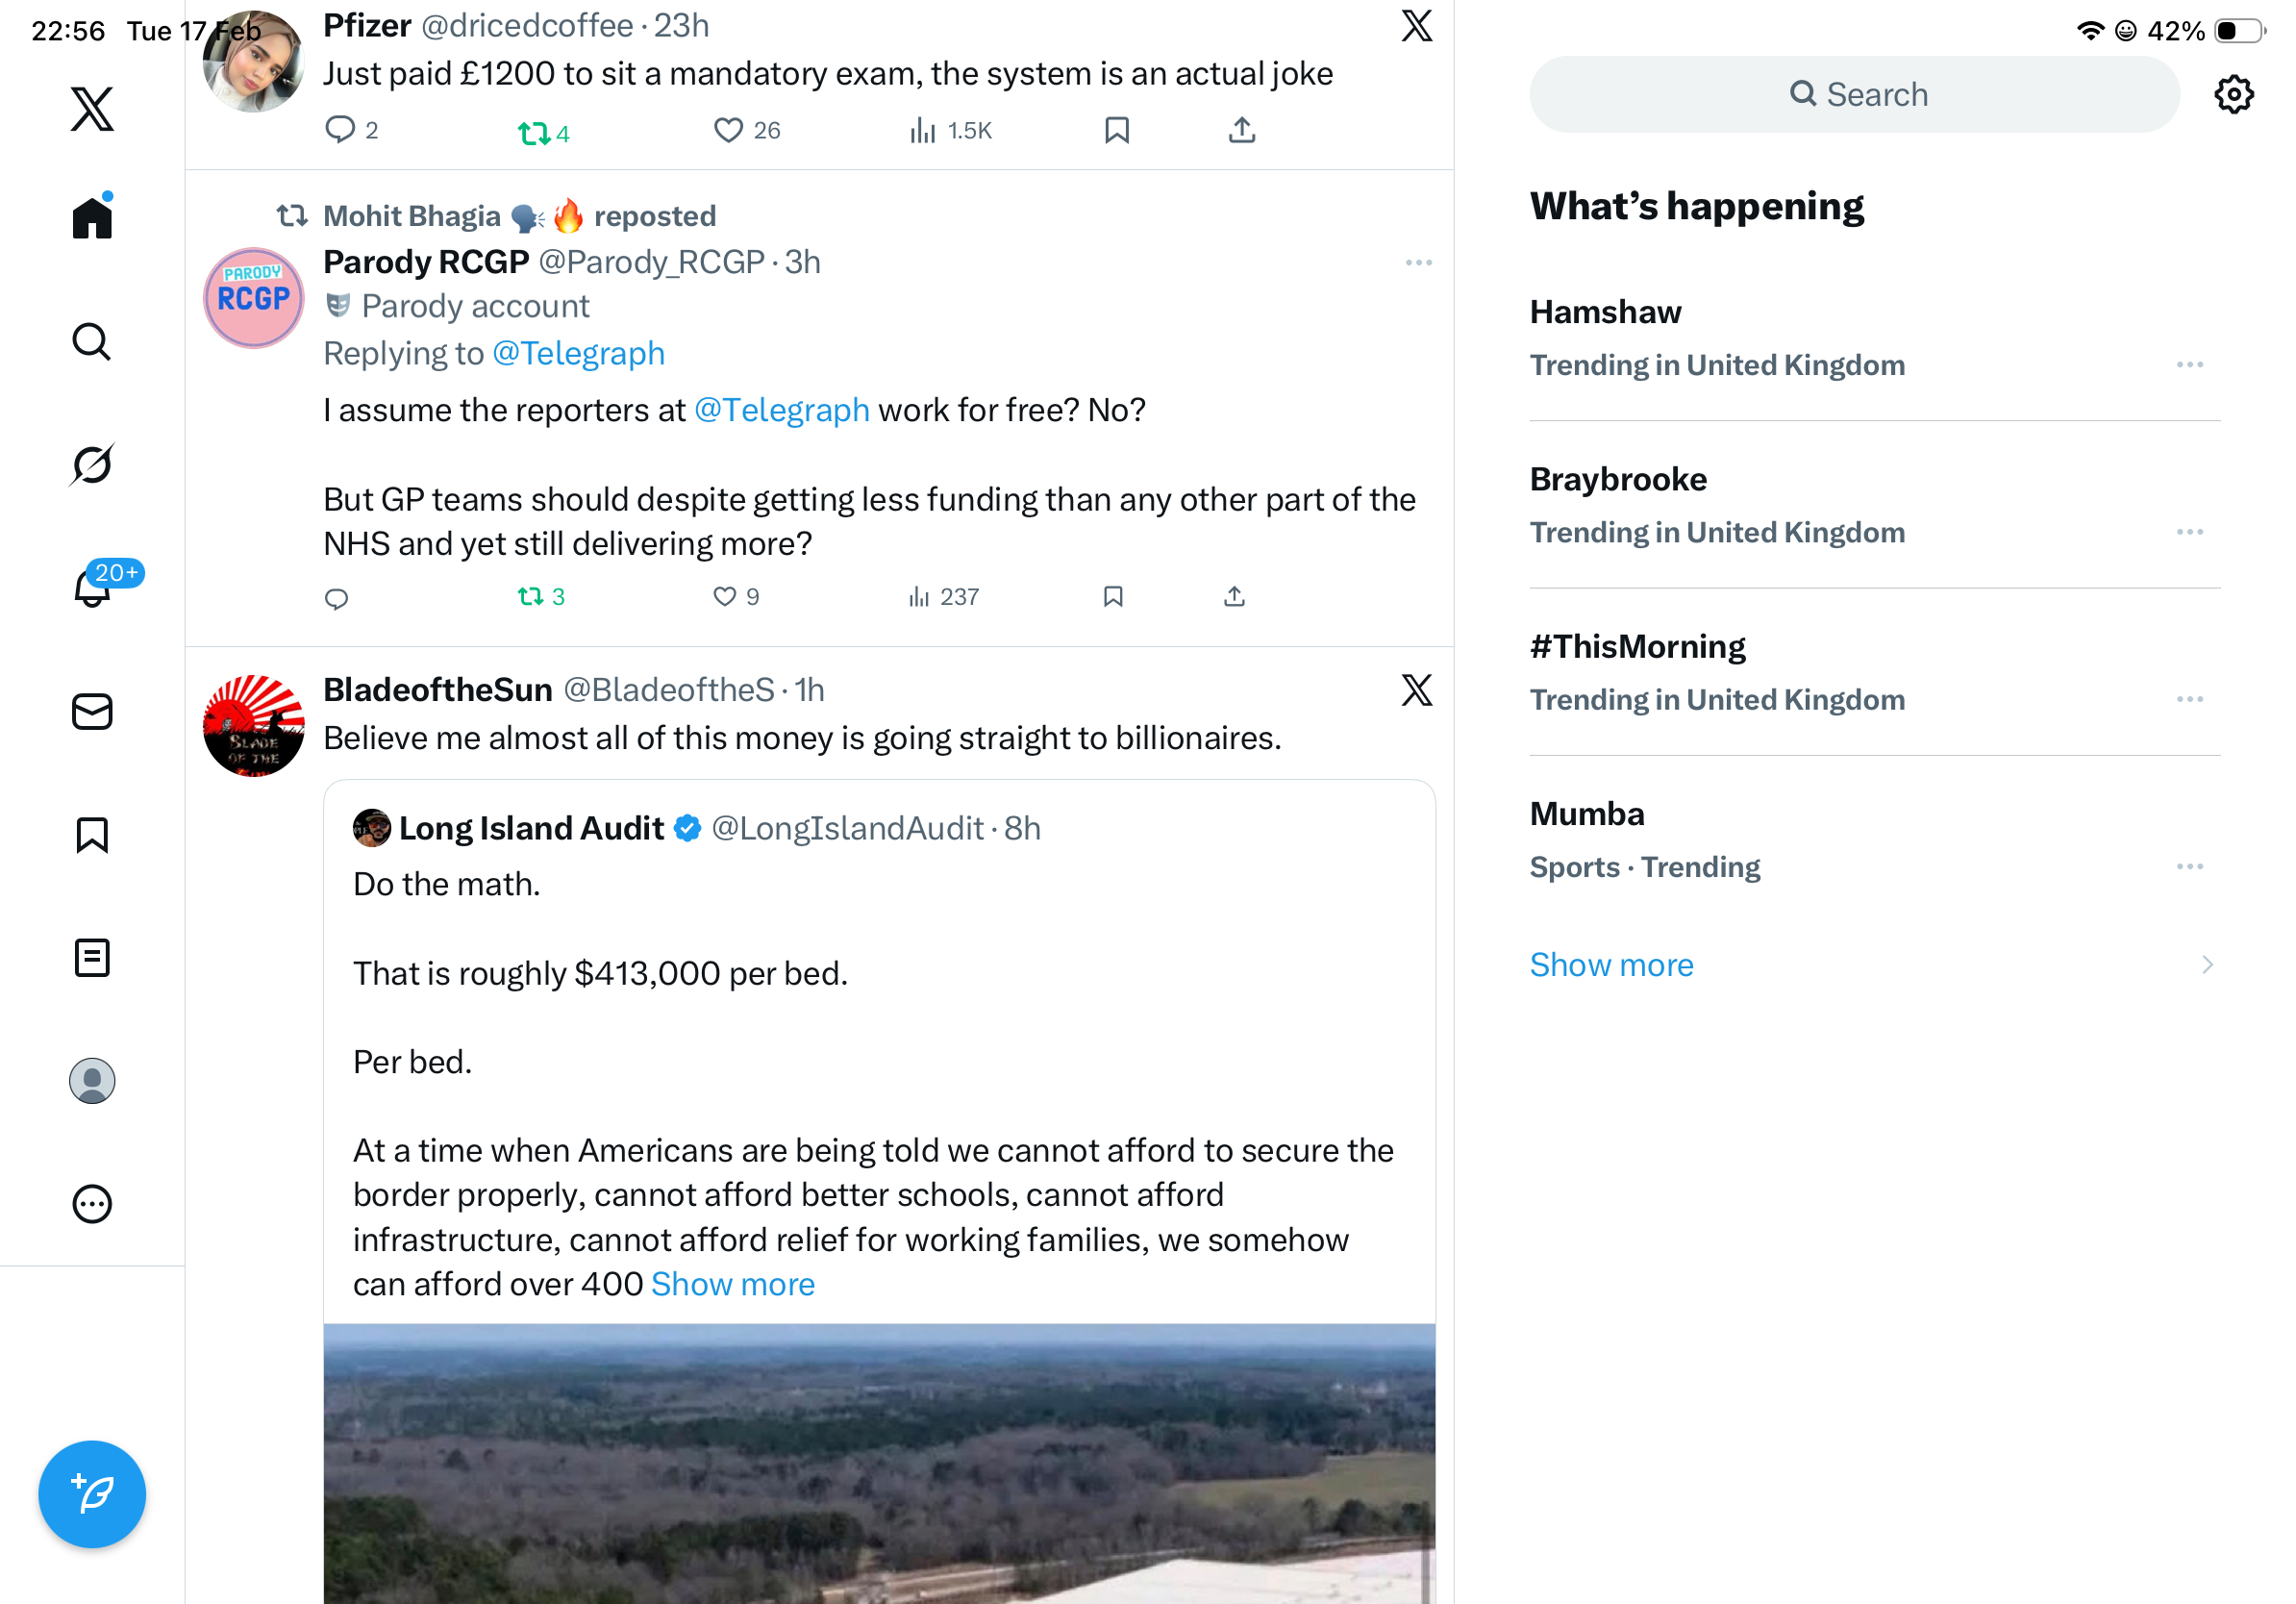This screenshot has width=2296, height=1604.
Task: Go to the Home tab
Action: (92, 218)
